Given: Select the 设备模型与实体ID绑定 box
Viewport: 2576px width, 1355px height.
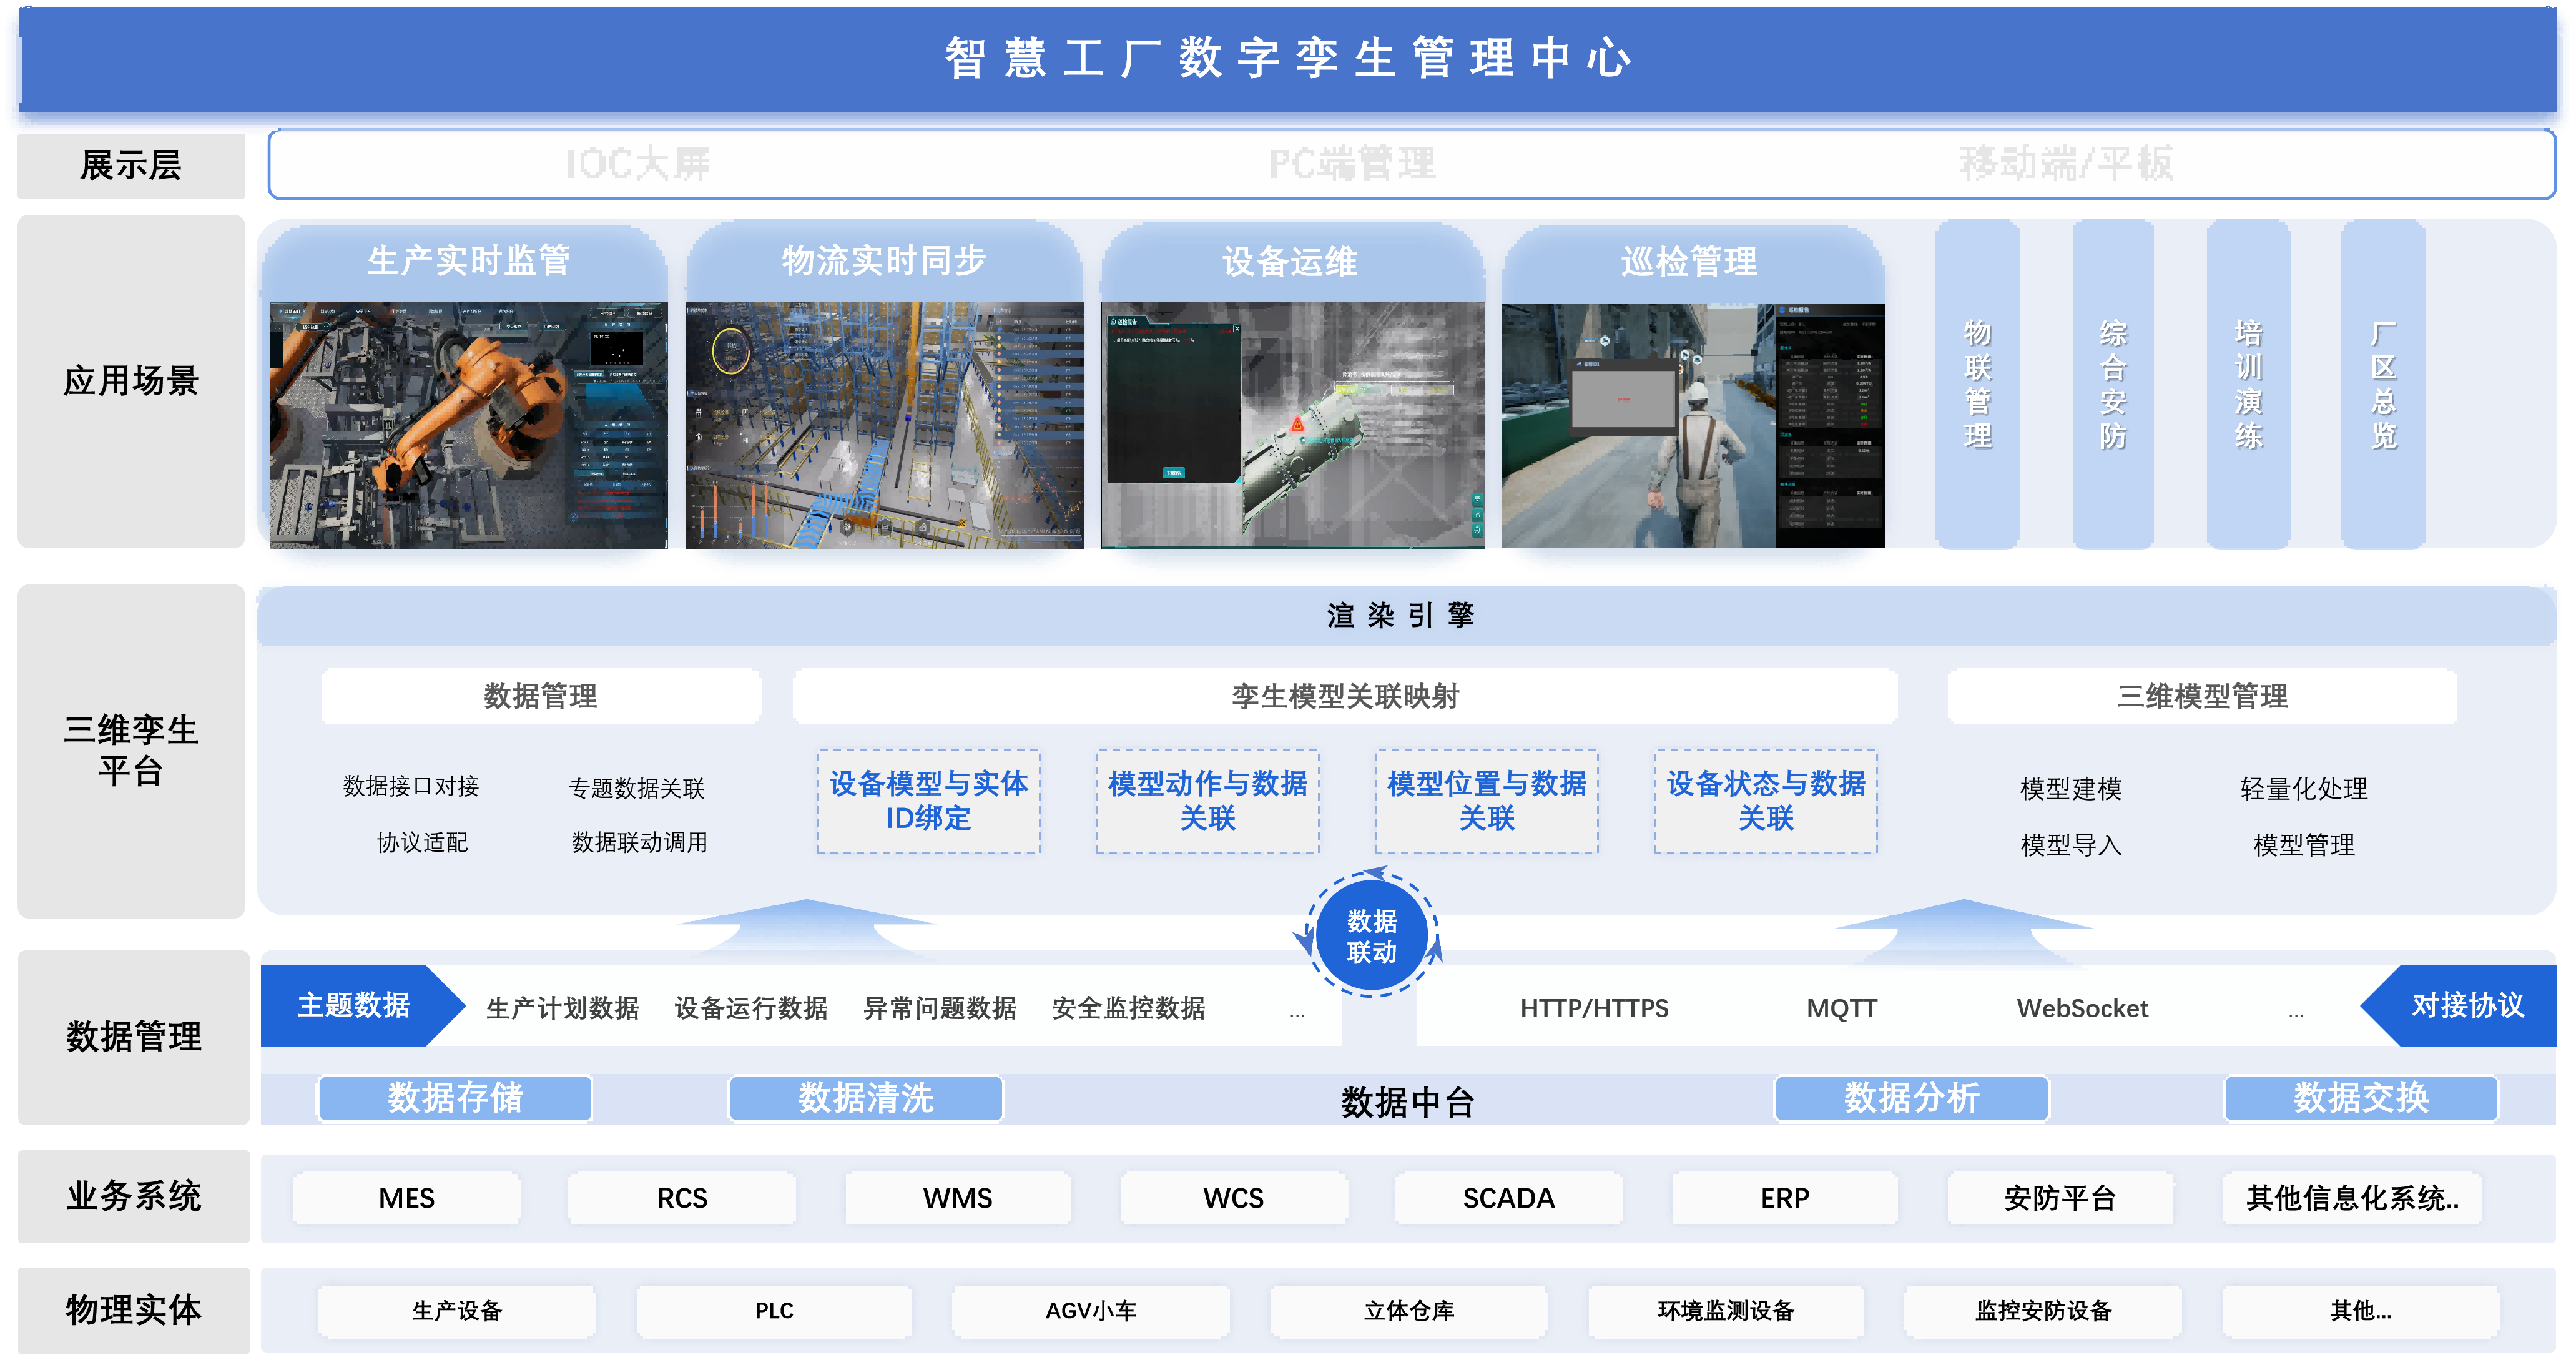Looking at the screenshot, I should (x=928, y=801).
